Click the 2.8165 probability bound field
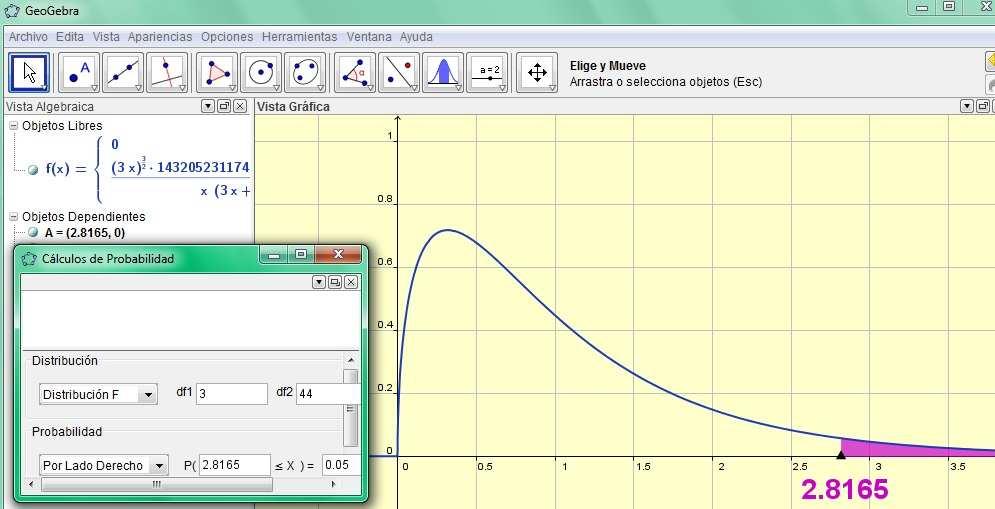 click(x=235, y=465)
